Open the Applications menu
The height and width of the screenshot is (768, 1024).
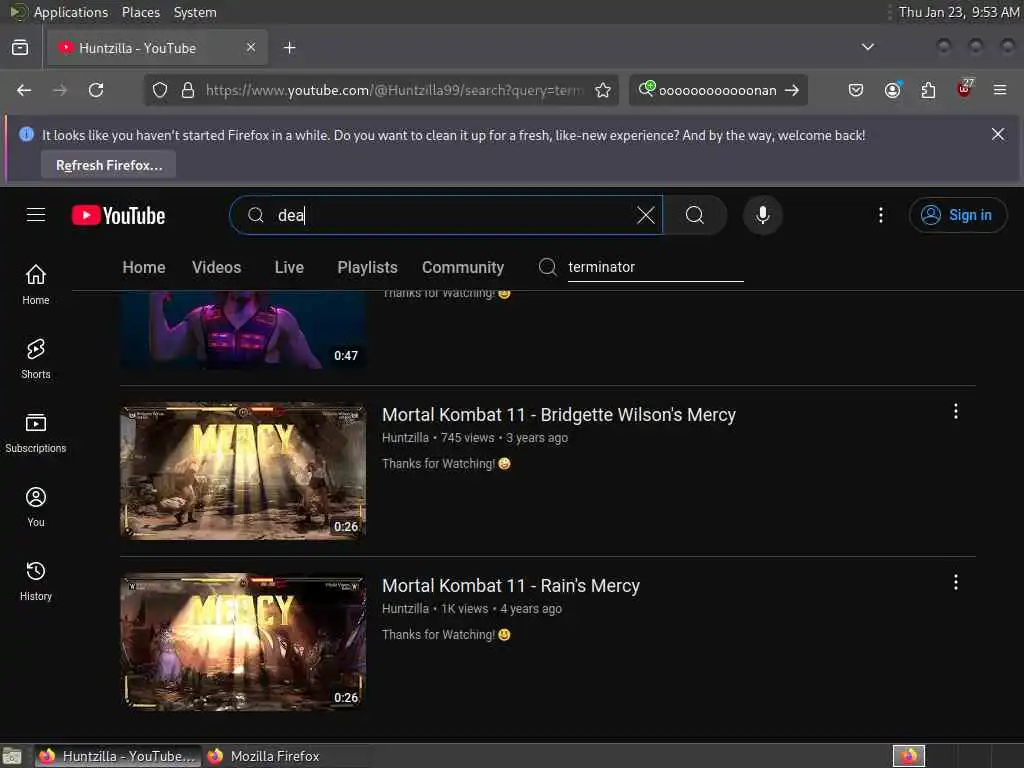(71, 12)
